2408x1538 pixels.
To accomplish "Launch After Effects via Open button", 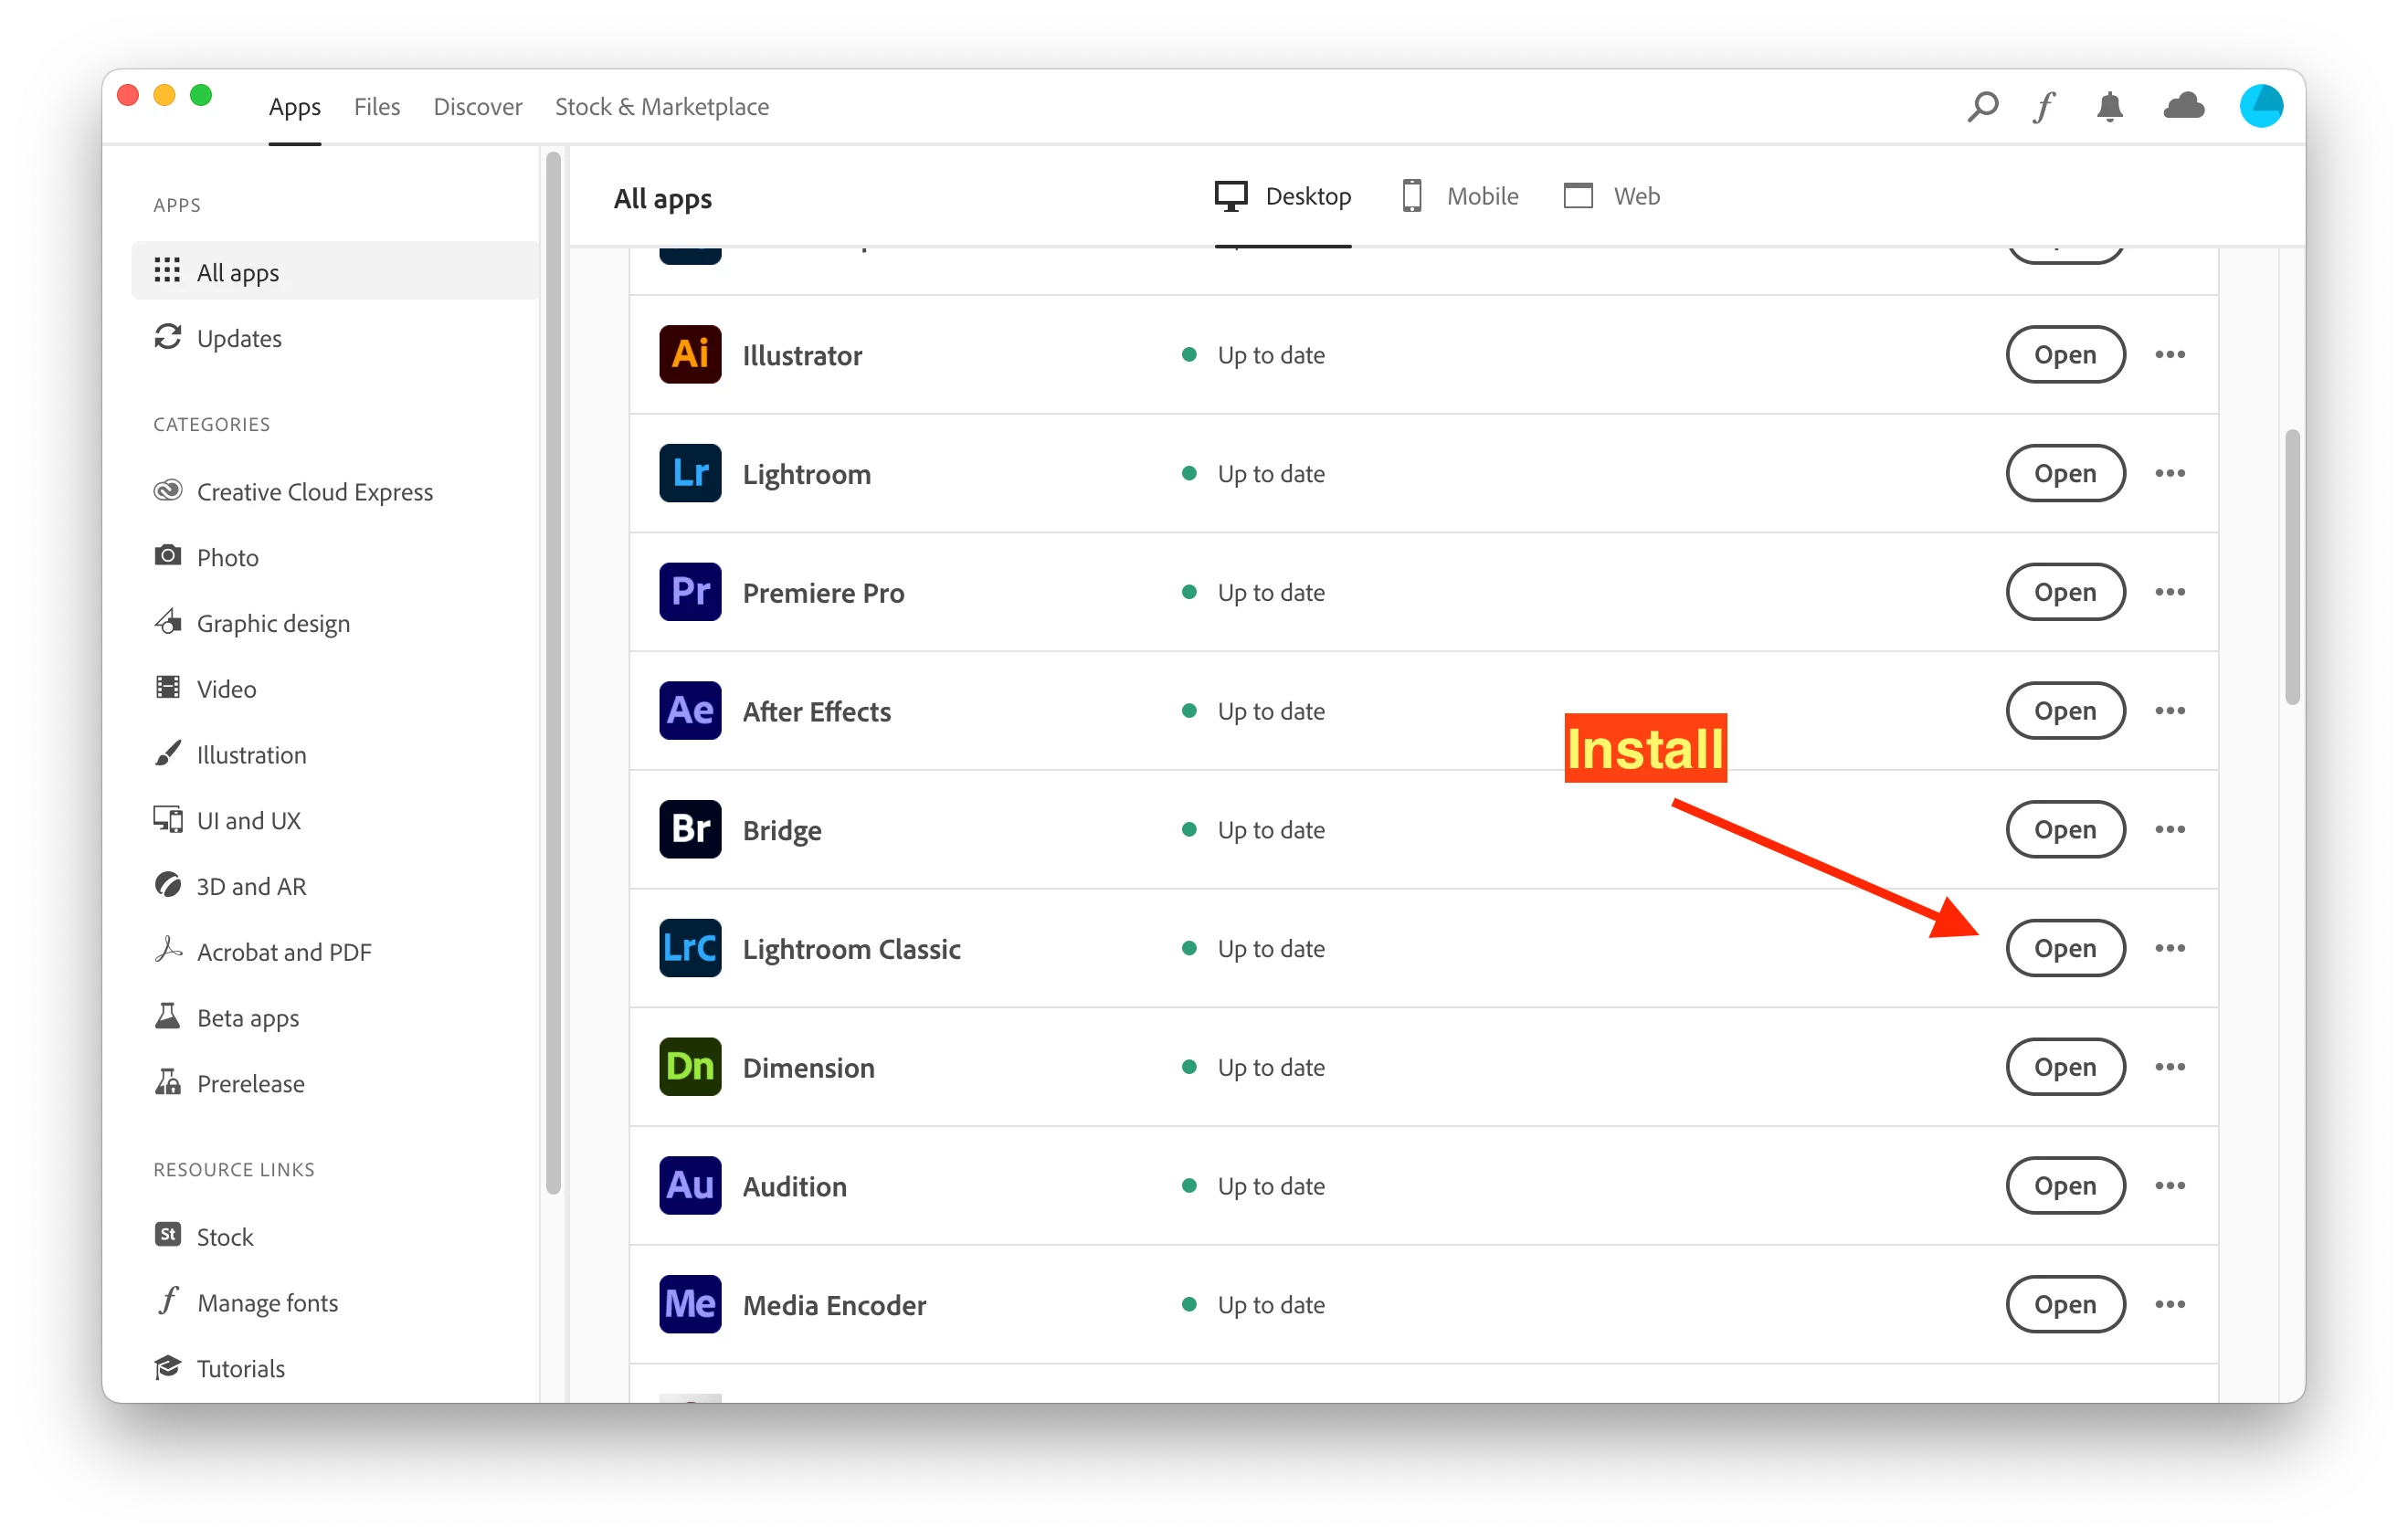I will point(2065,710).
